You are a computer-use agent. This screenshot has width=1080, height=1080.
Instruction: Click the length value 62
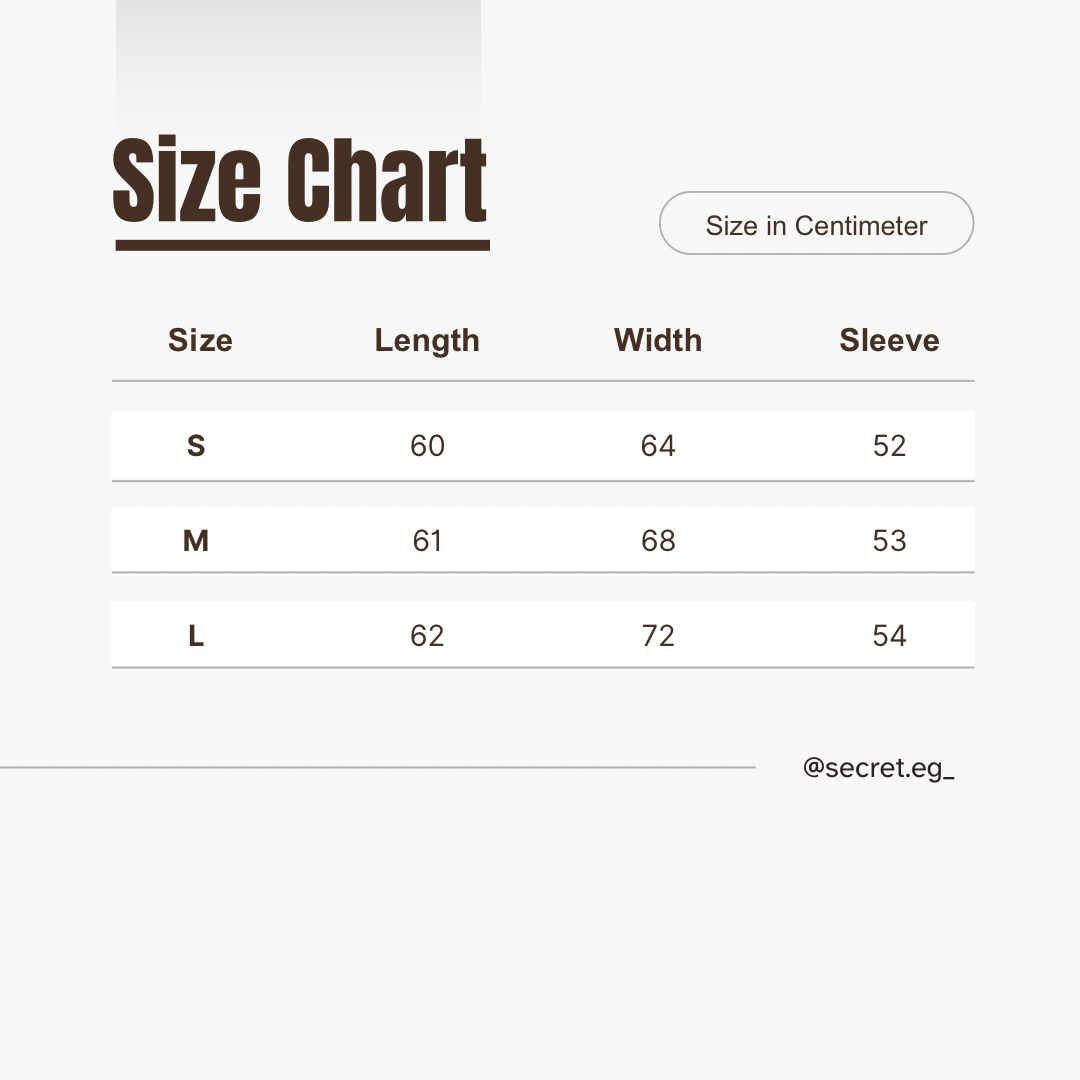pyautogui.click(x=427, y=636)
